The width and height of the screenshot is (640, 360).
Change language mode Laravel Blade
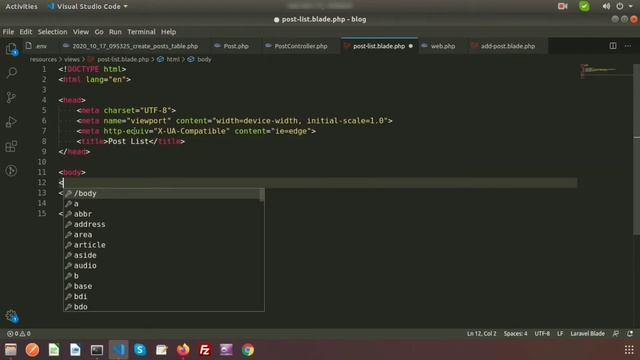[x=587, y=333]
